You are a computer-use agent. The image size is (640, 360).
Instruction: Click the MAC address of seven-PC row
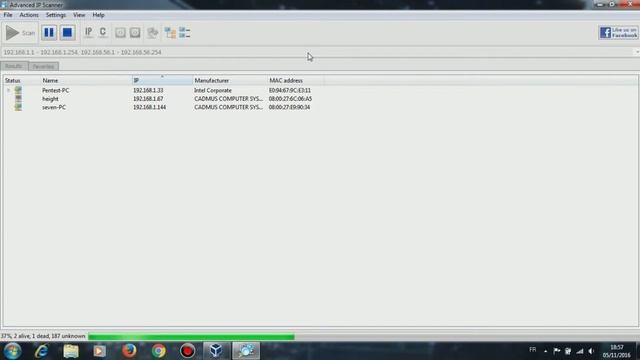click(289, 107)
